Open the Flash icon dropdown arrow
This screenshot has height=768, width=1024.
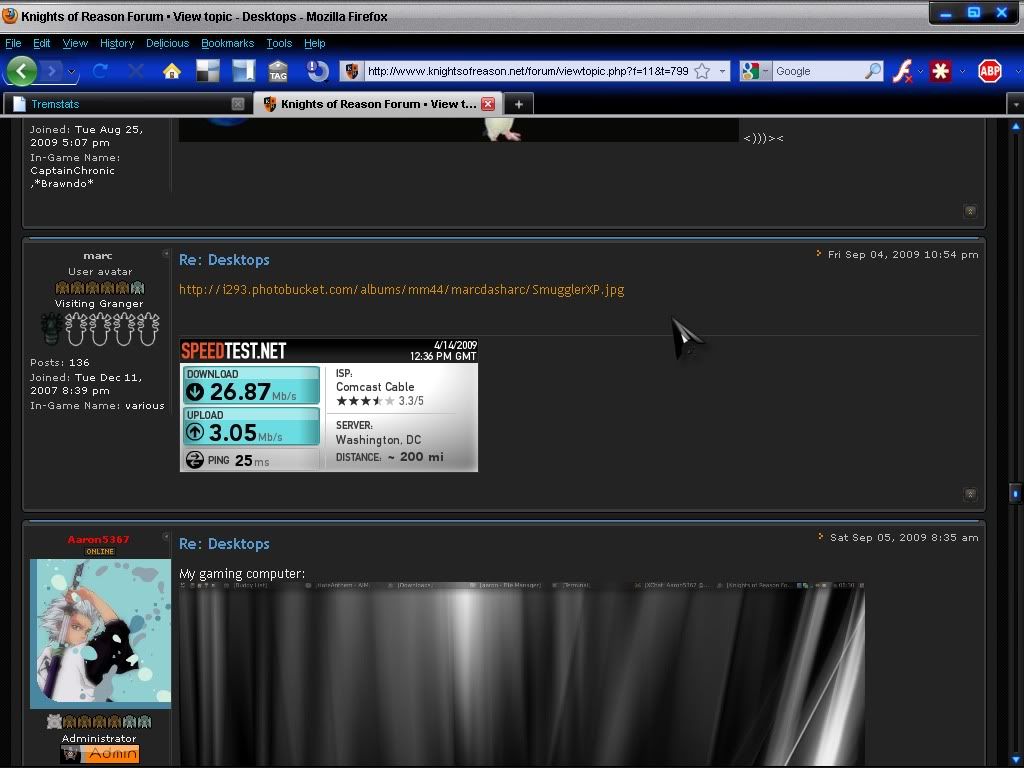[x=920, y=71]
